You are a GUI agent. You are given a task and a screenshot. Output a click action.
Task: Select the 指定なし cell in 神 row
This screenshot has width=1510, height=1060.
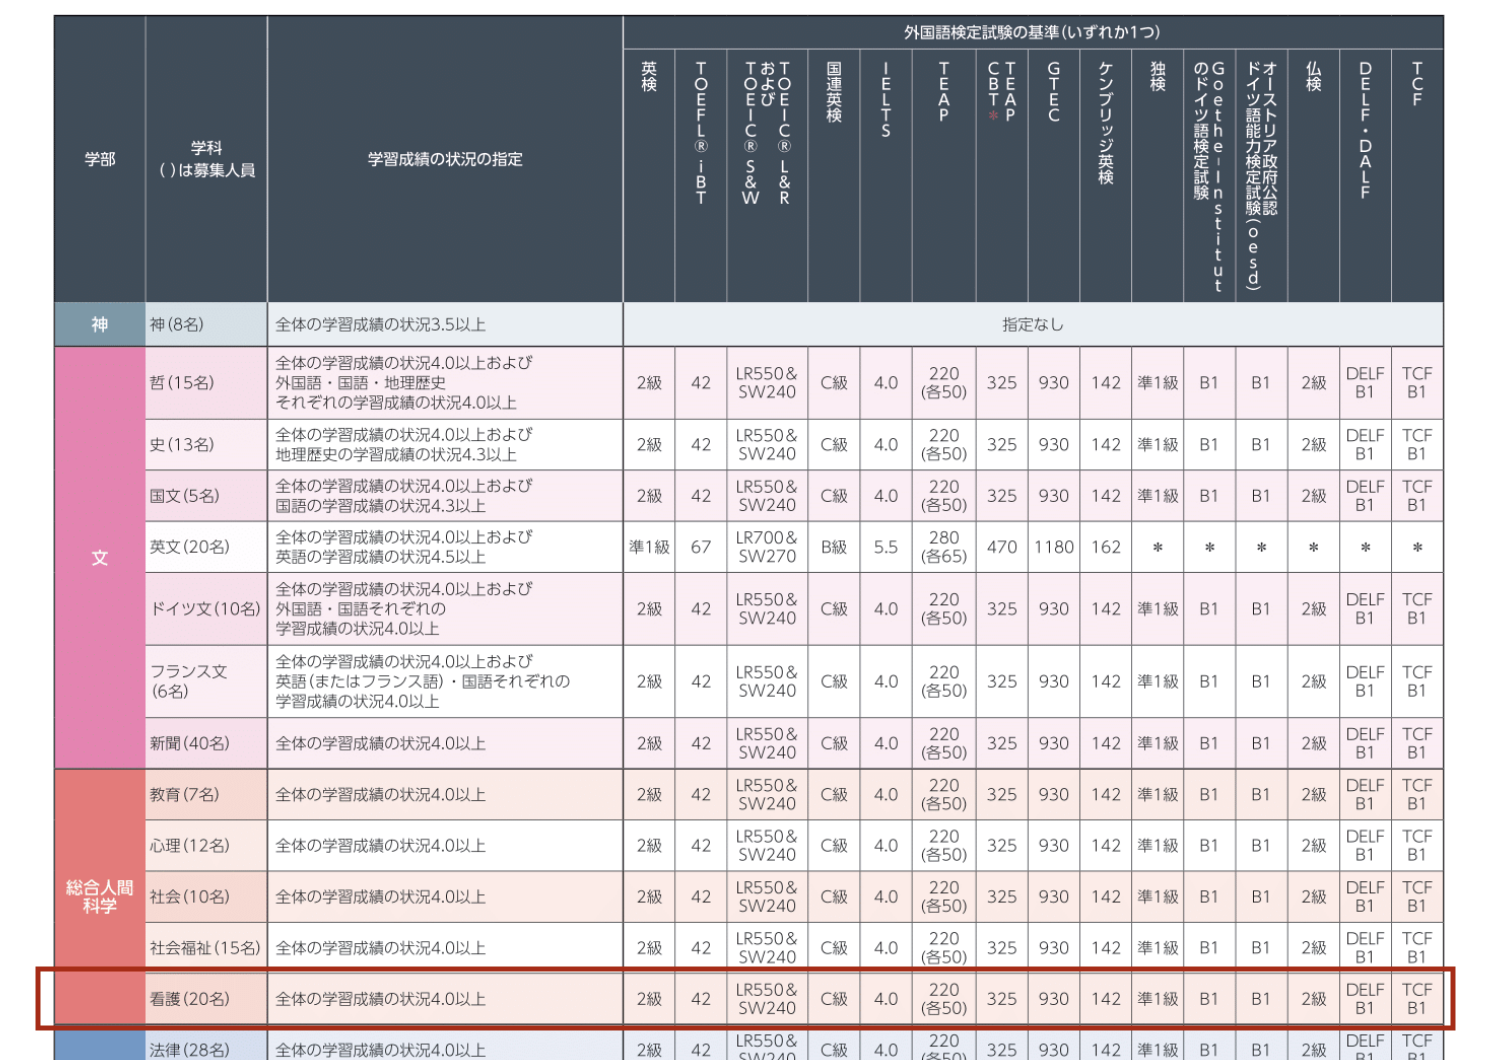1032,325
